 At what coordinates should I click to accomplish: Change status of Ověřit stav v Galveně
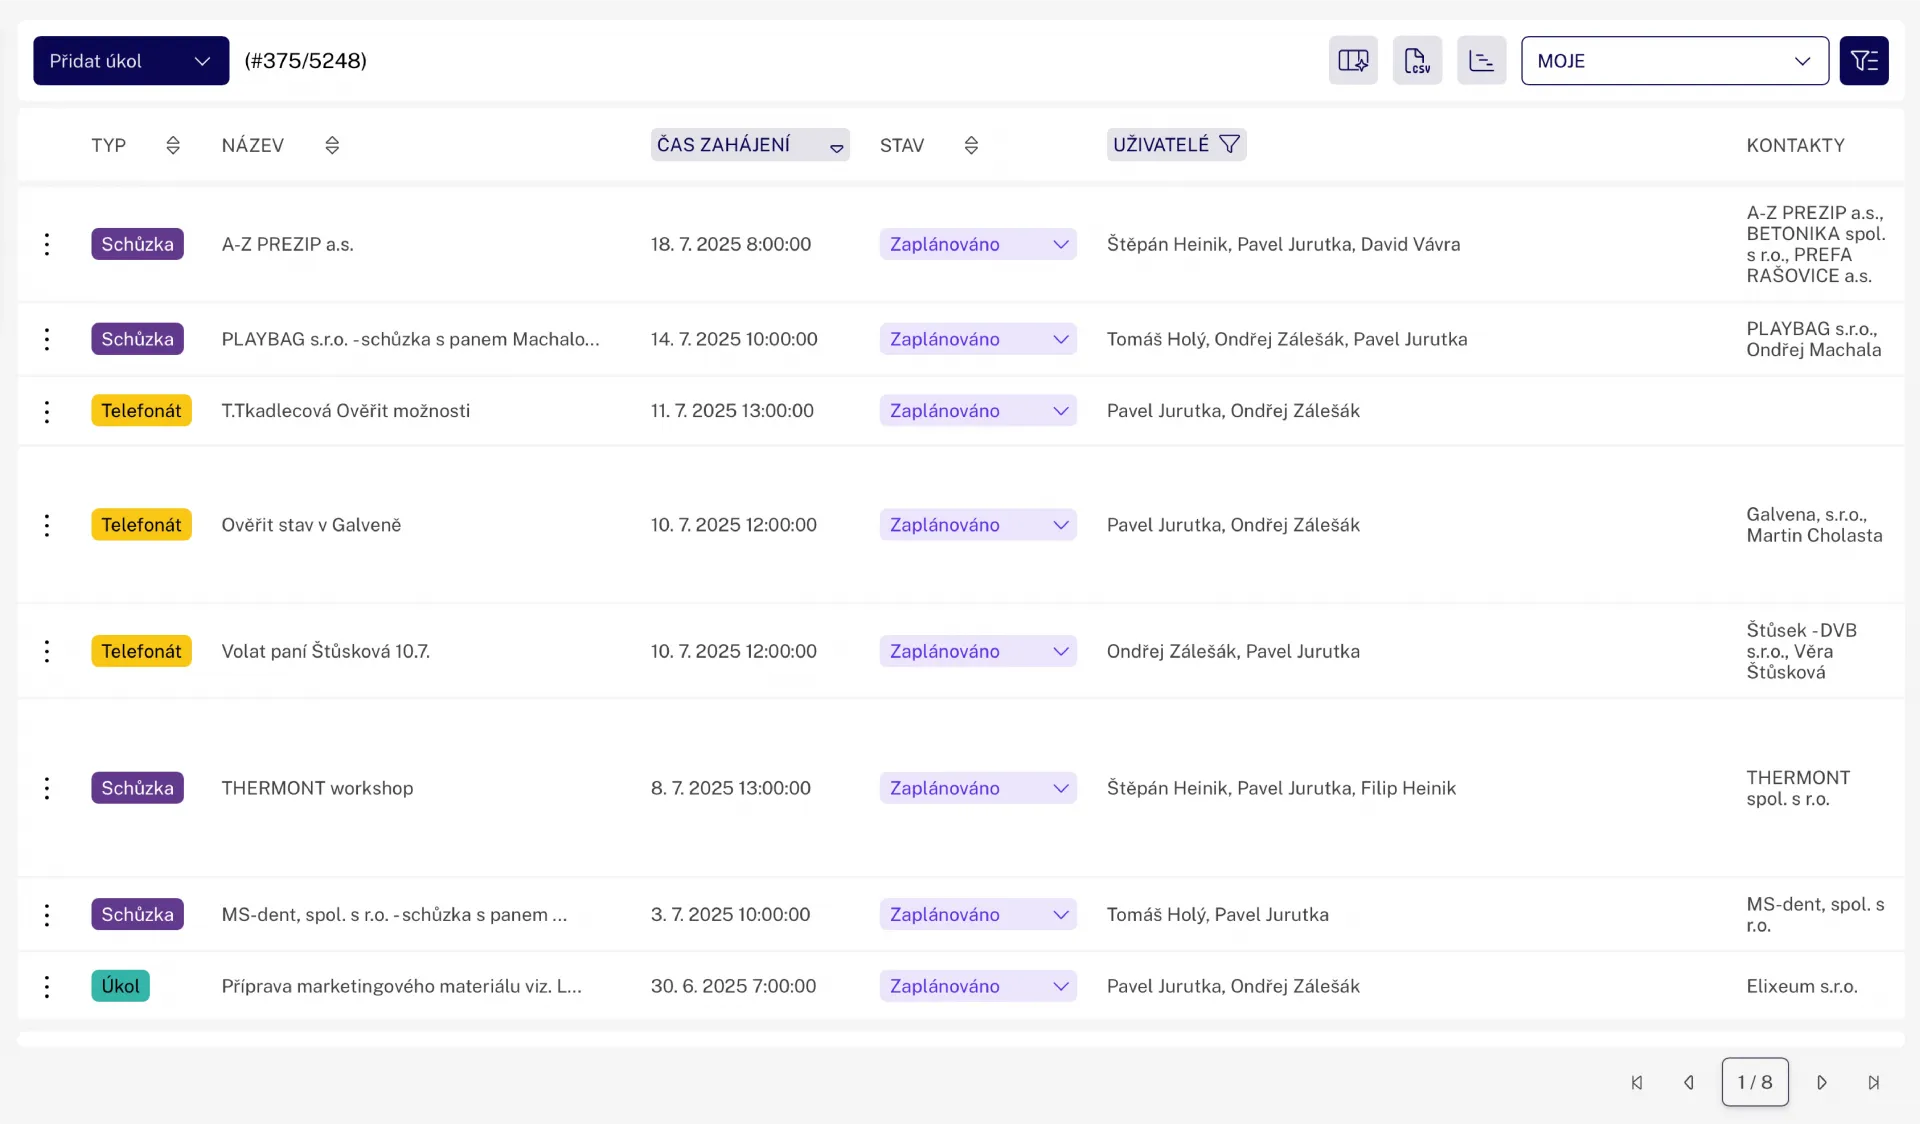click(x=977, y=525)
